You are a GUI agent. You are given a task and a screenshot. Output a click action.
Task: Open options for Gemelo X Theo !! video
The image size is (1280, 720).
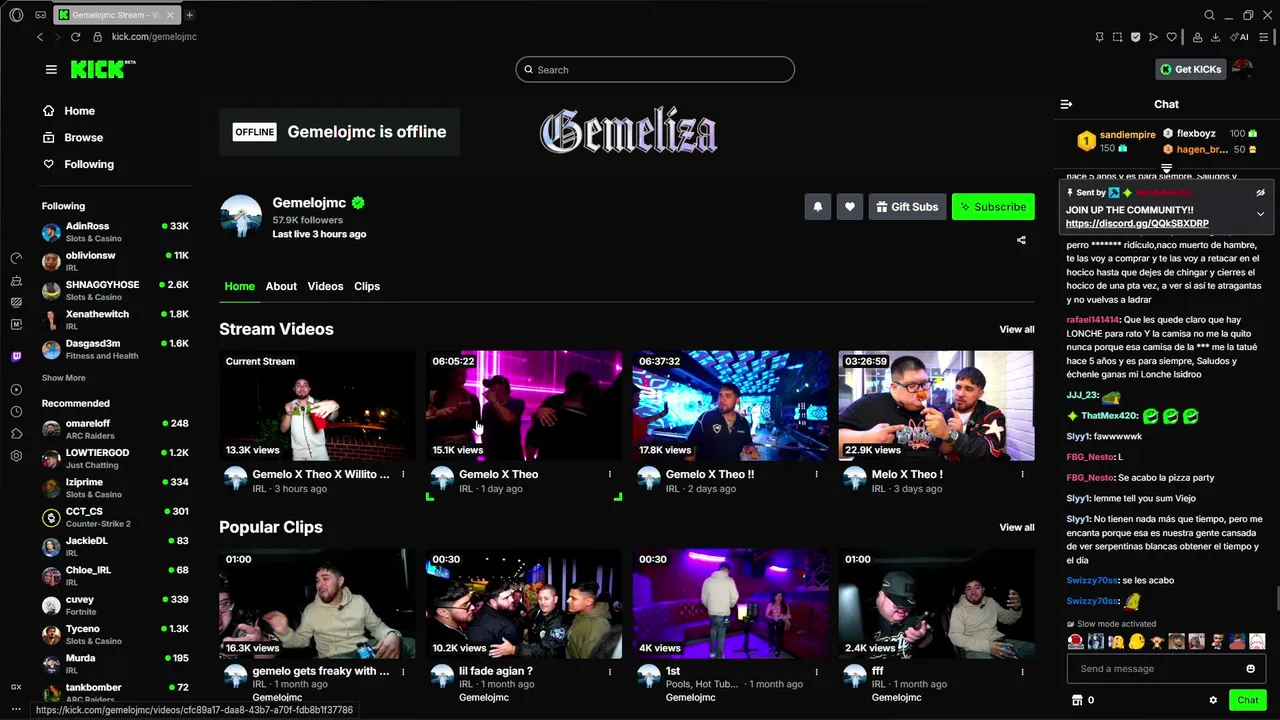[x=816, y=474]
